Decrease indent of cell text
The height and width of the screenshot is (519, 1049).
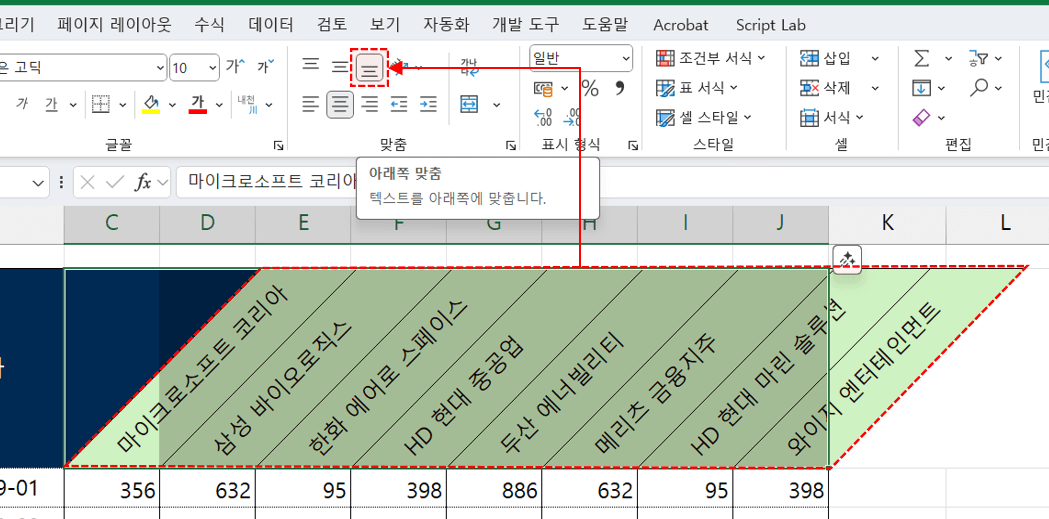(399, 104)
